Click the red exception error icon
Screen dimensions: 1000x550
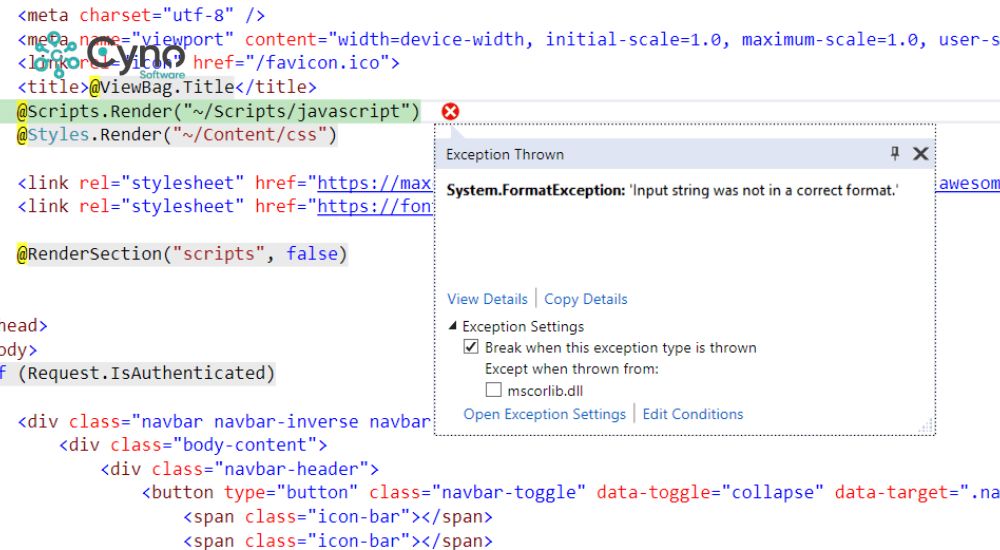pyautogui.click(x=450, y=111)
